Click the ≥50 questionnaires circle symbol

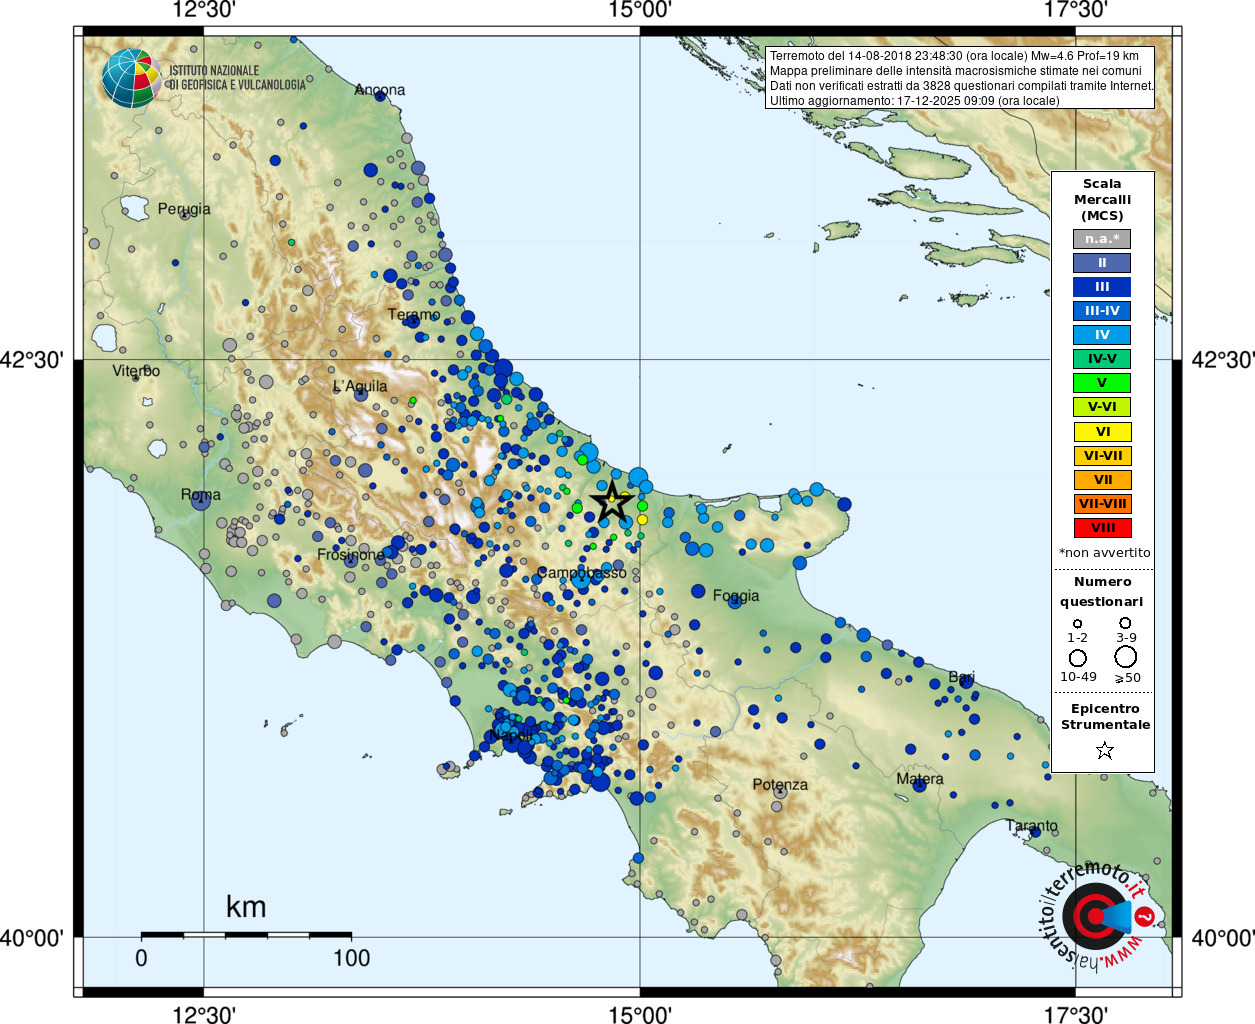pyautogui.click(x=1126, y=657)
